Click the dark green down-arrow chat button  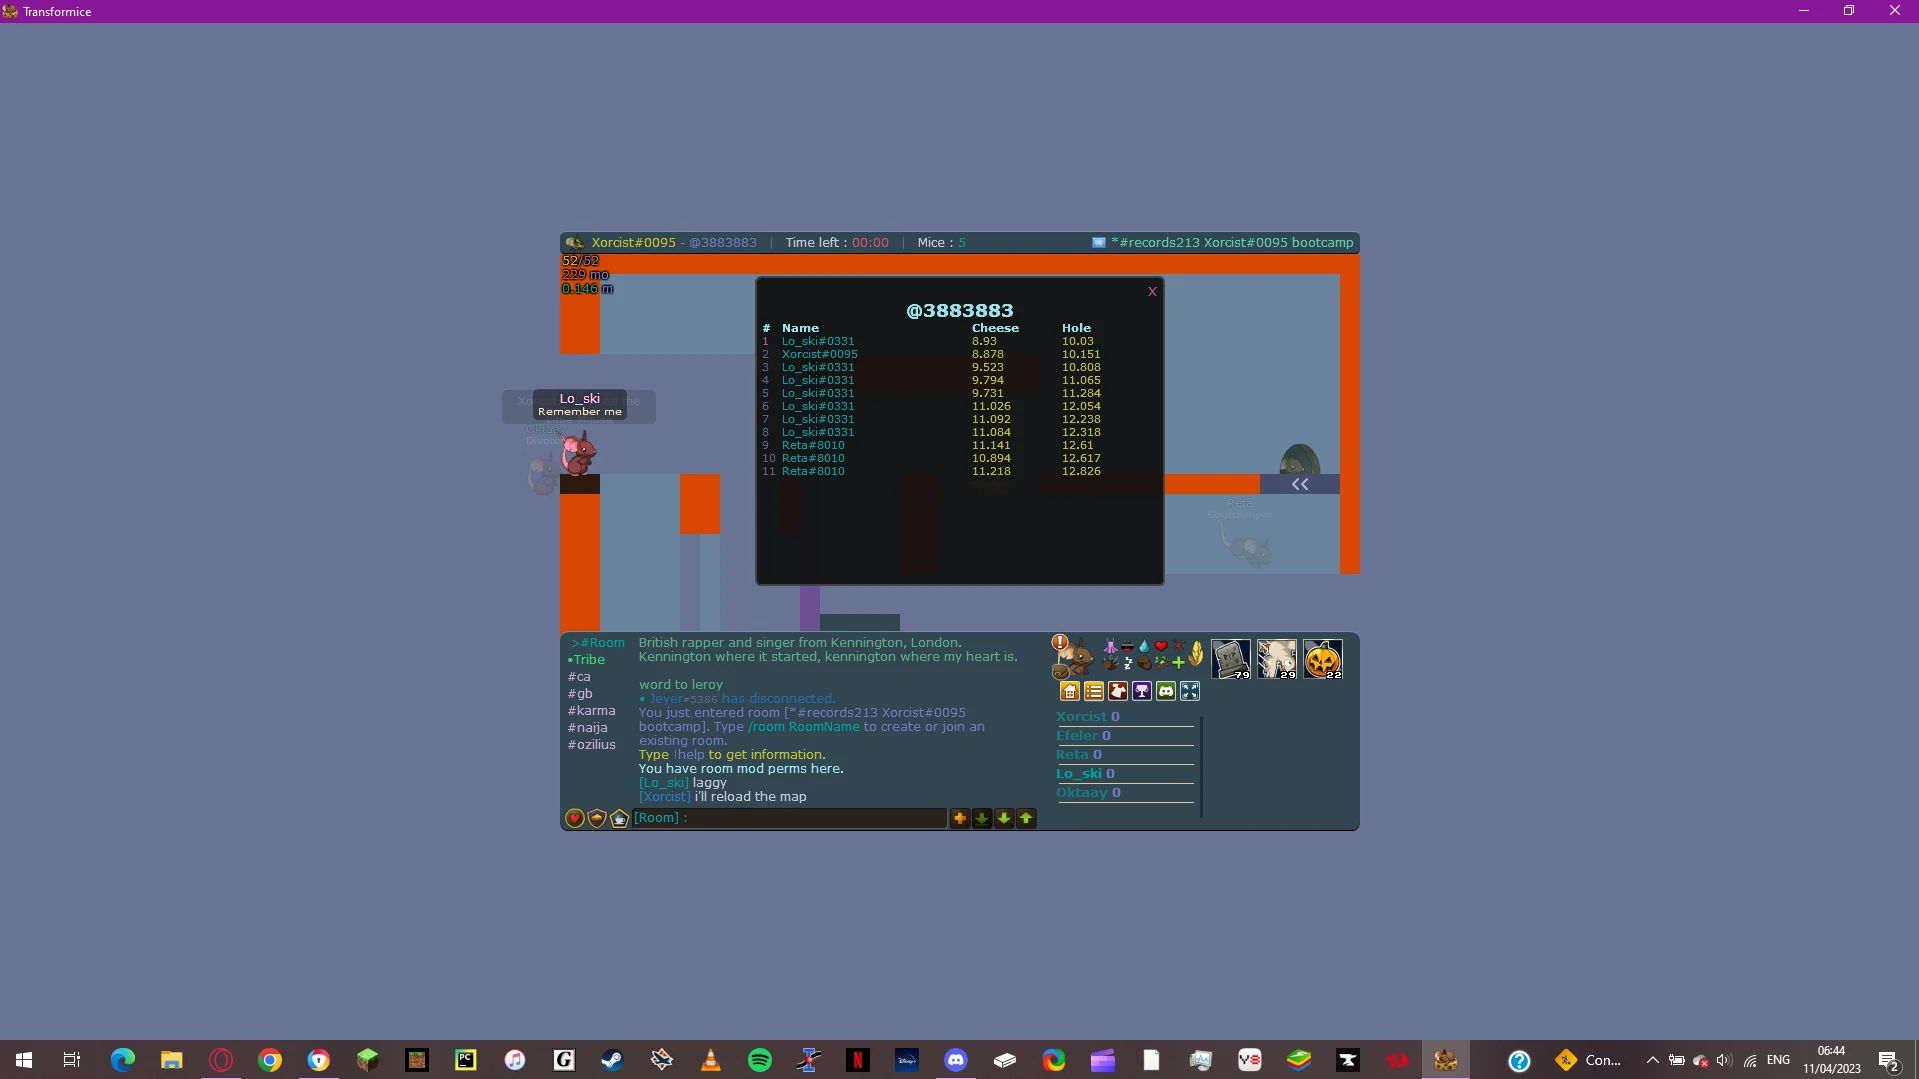(982, 818)
